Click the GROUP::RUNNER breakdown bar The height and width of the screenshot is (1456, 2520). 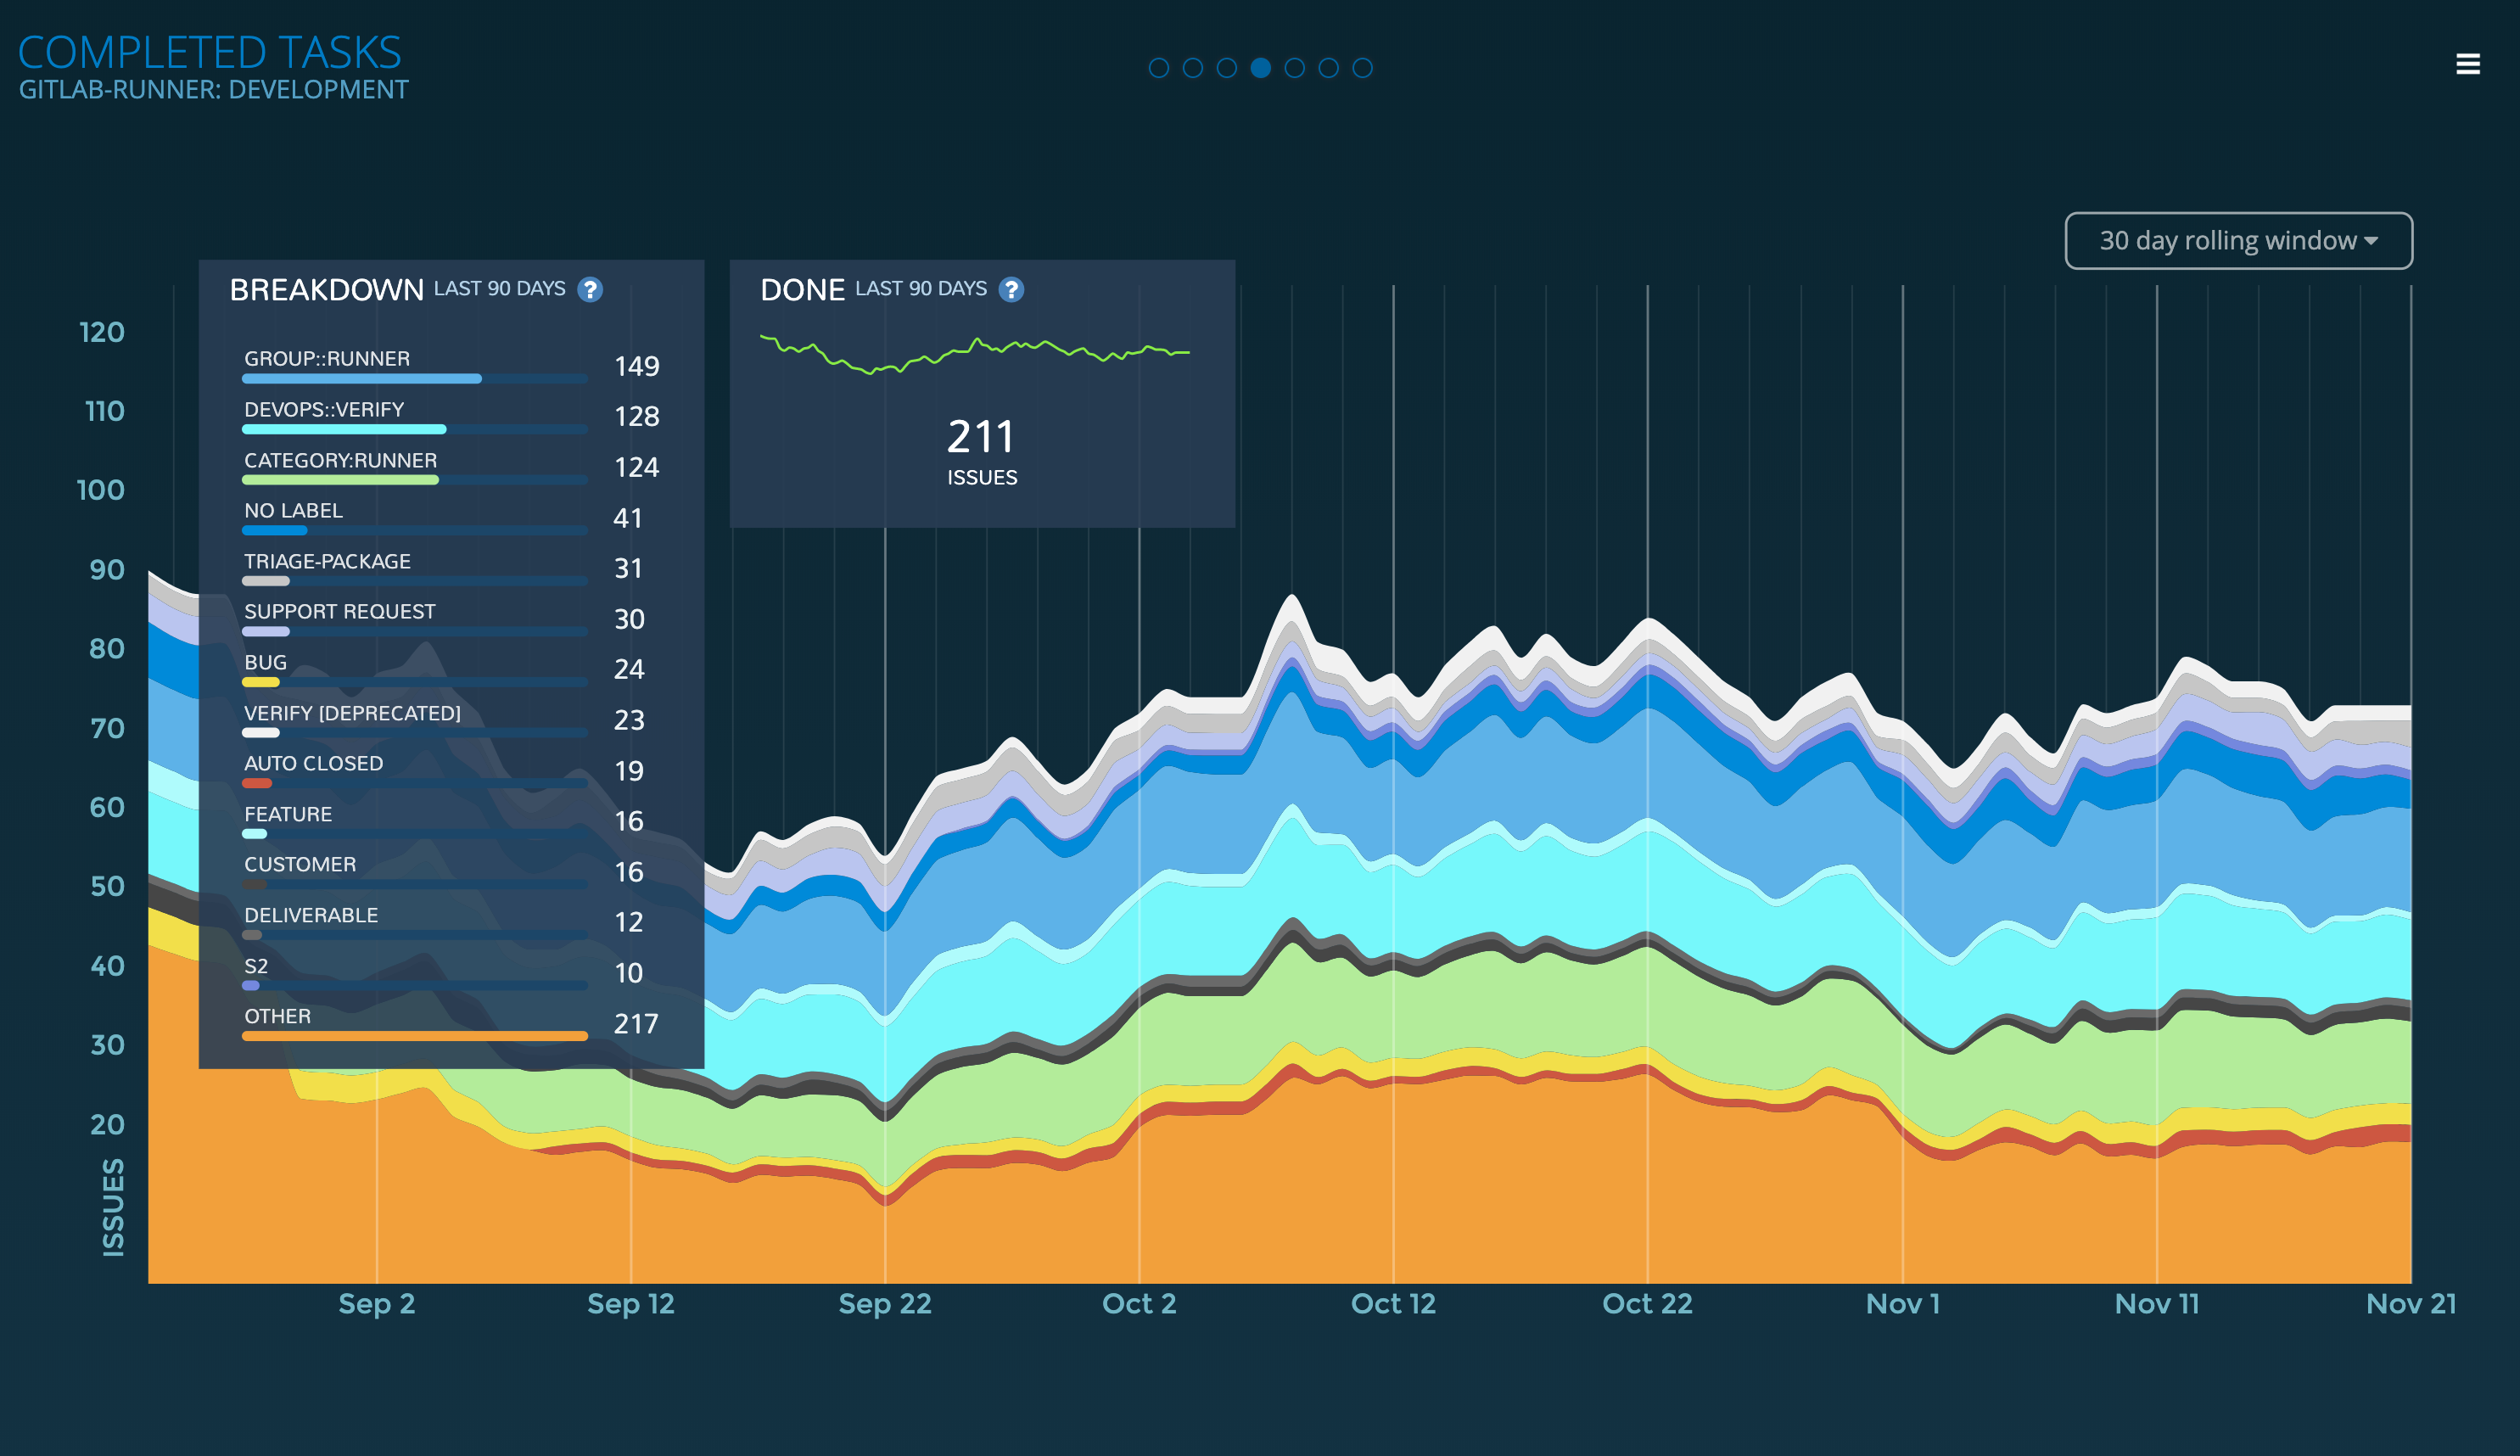pos(362,379)
